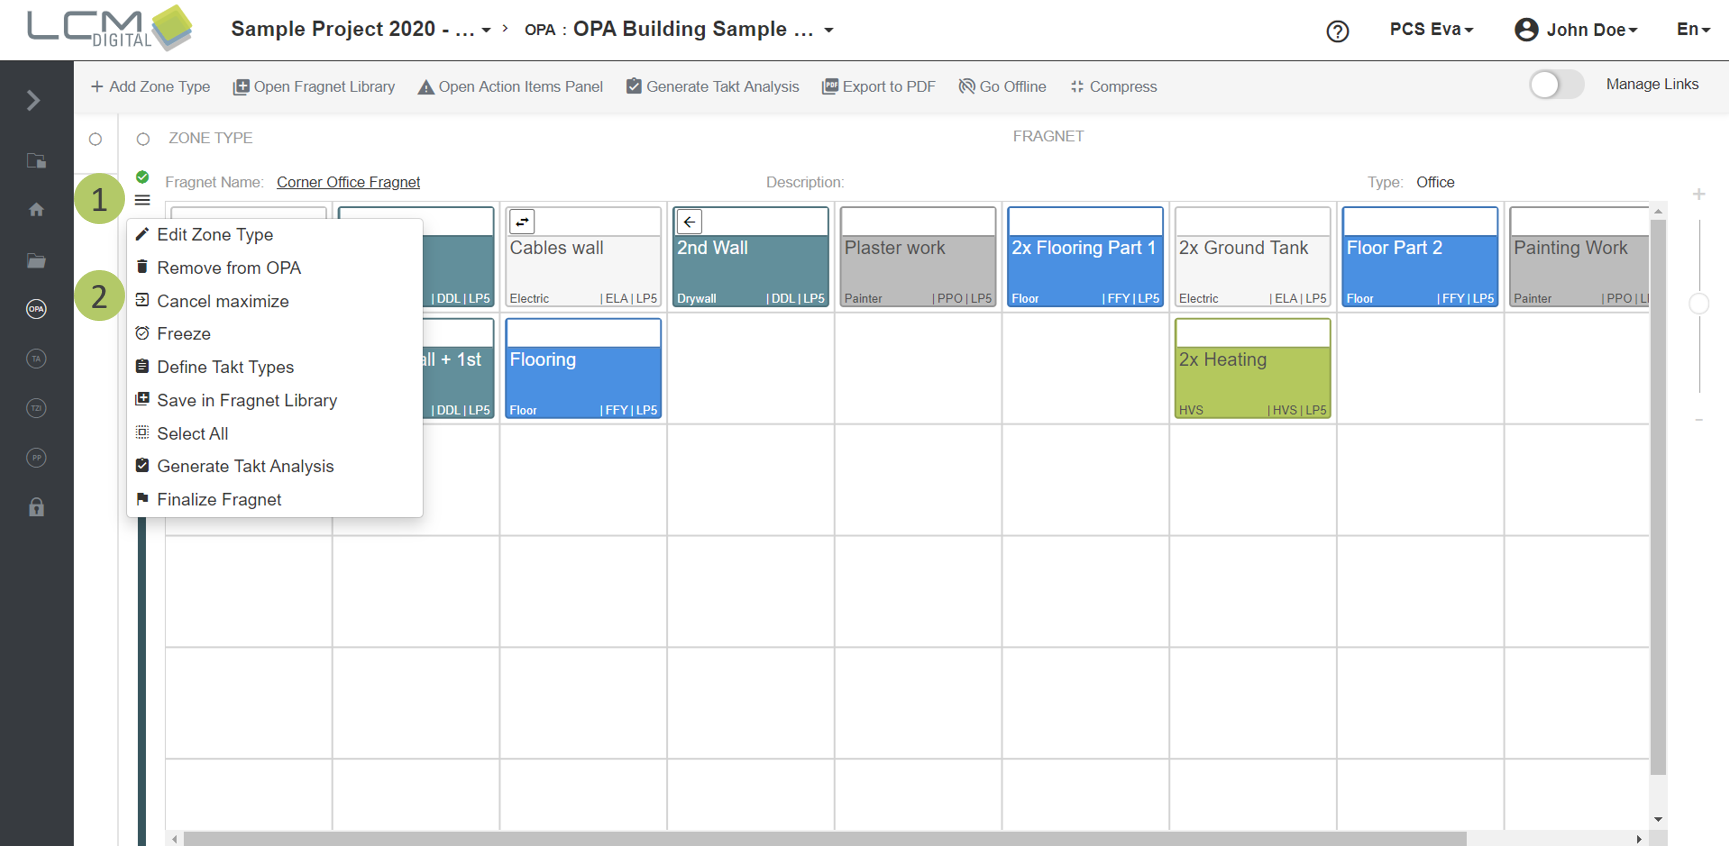Click the lock icon in sidebar
The width and height of the screenshot is (1729, 846).
click(x=36, y=507)
